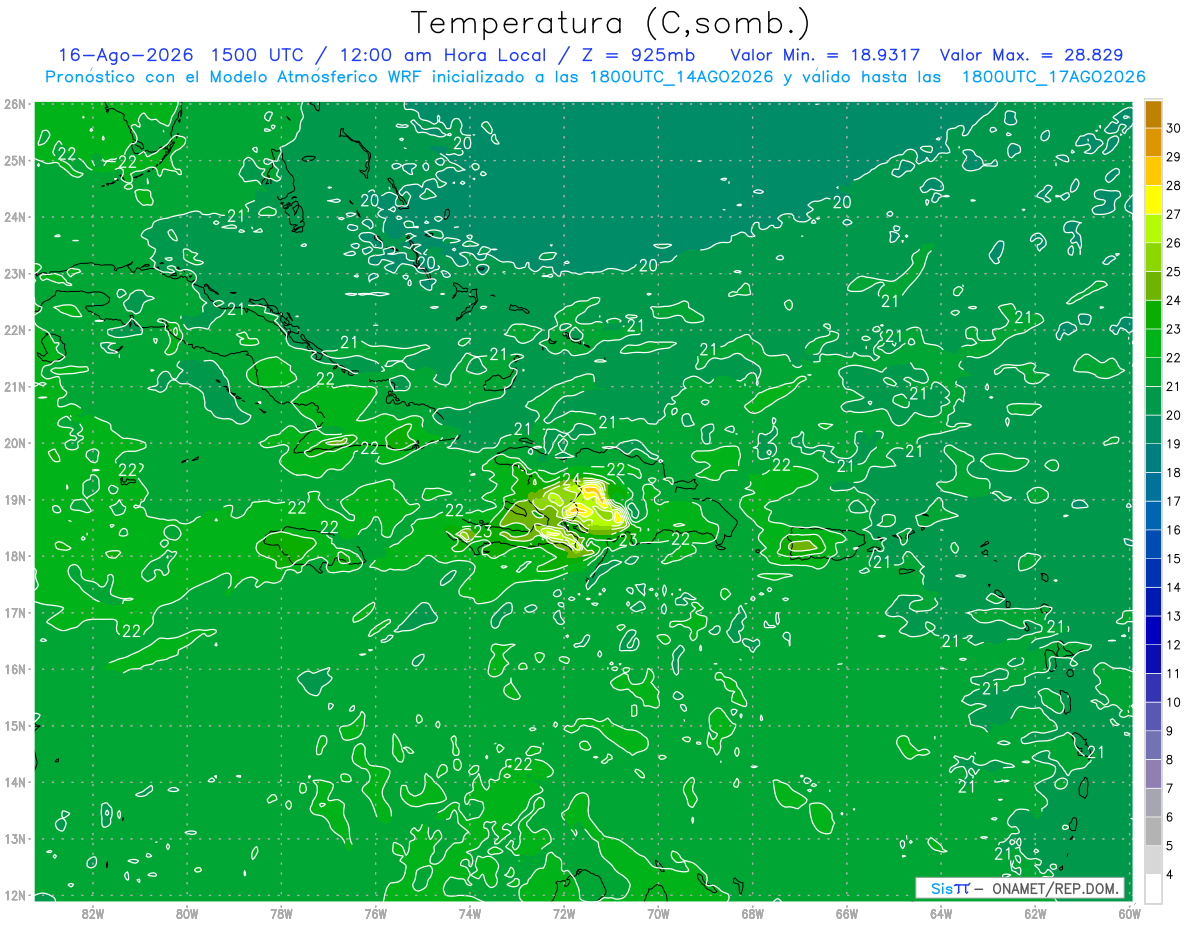Click the "Valor Max. = 28.829" text
Screen dimensions: 1200x927
[x=1031, y=55]
